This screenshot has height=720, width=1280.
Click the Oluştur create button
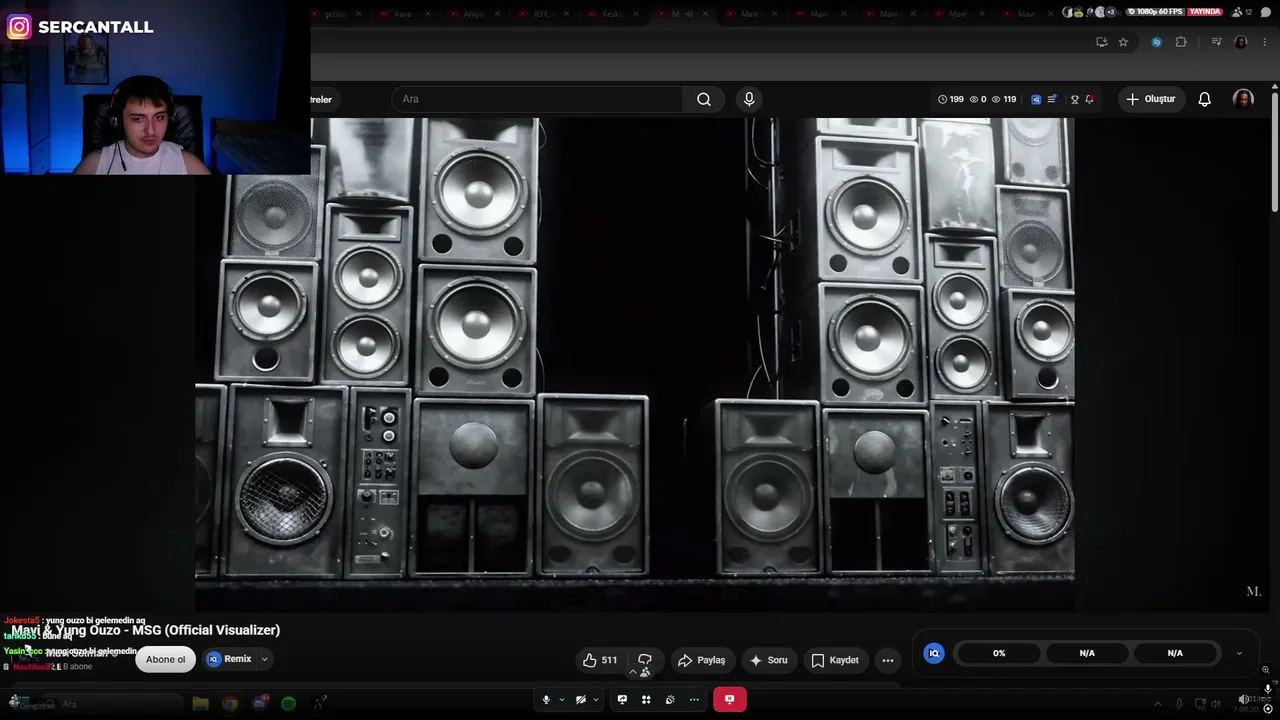1150,99
